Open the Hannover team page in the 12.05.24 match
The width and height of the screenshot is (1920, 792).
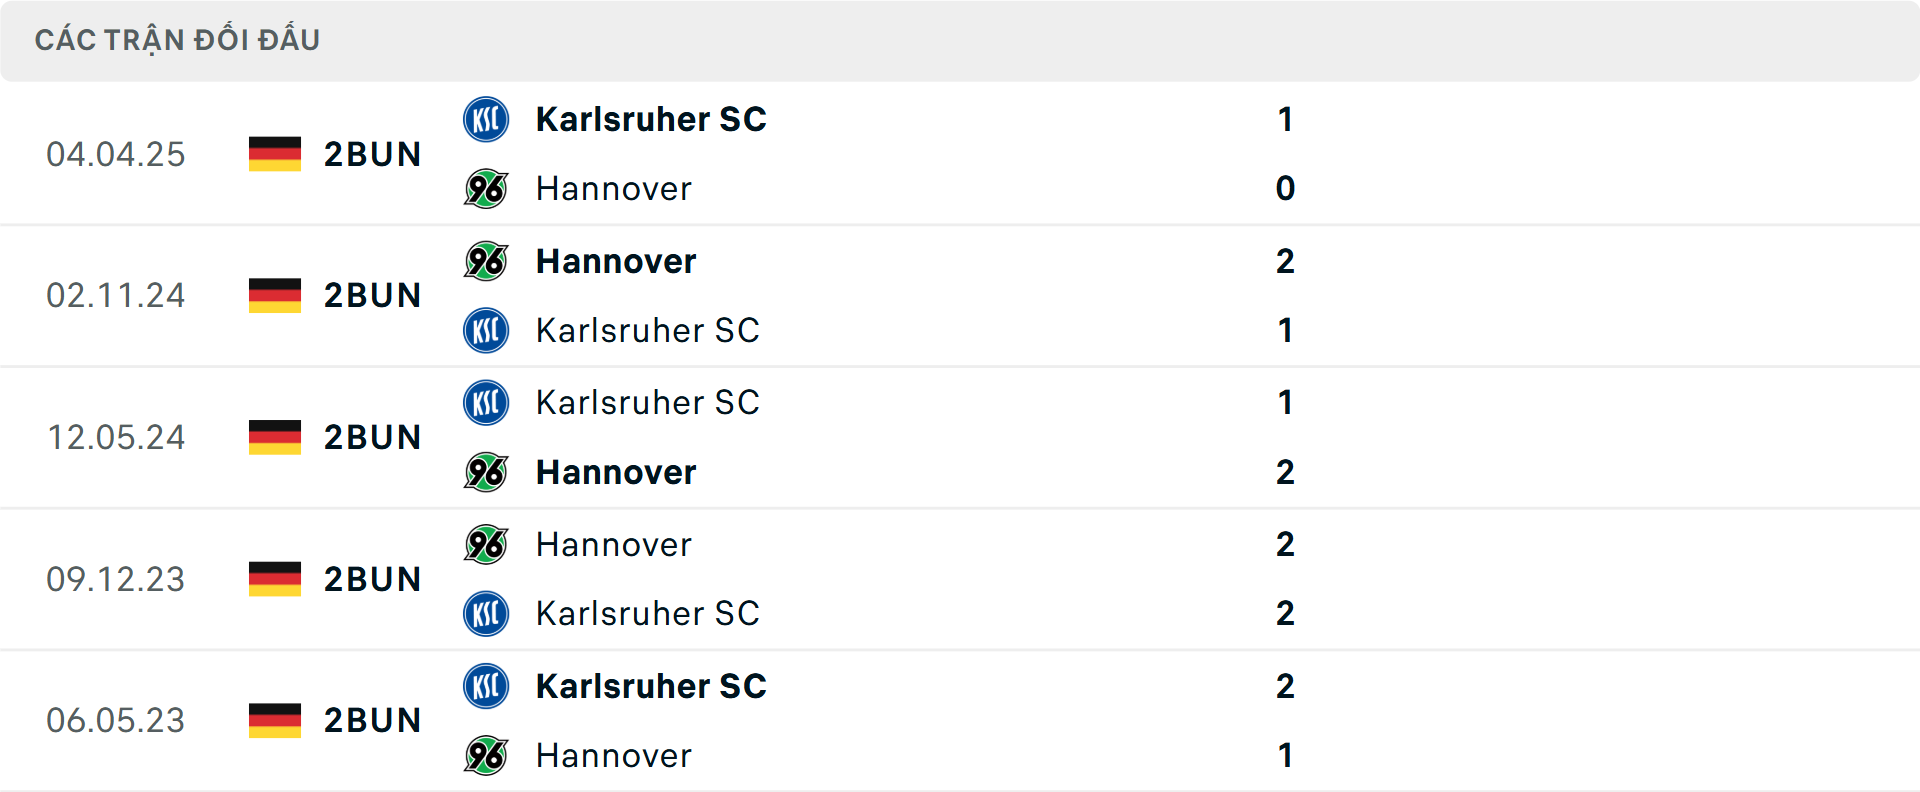pyautogui.click(x=616, y=473)
